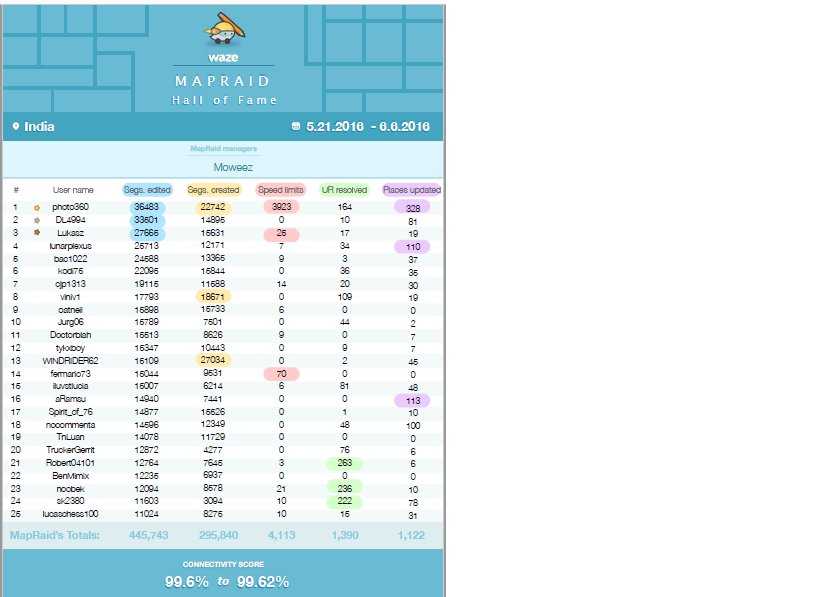This screenshot has width=819, height=597.
Task: Click the Places updated column header
Action: 412,189
